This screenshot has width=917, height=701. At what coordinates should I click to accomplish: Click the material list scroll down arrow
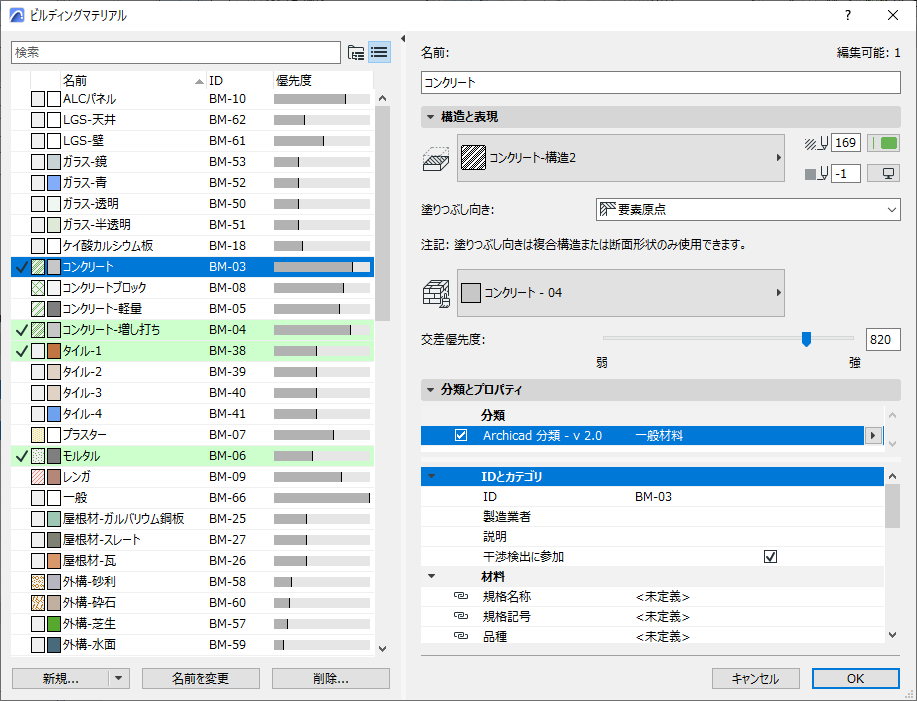[x=382, y=648]
